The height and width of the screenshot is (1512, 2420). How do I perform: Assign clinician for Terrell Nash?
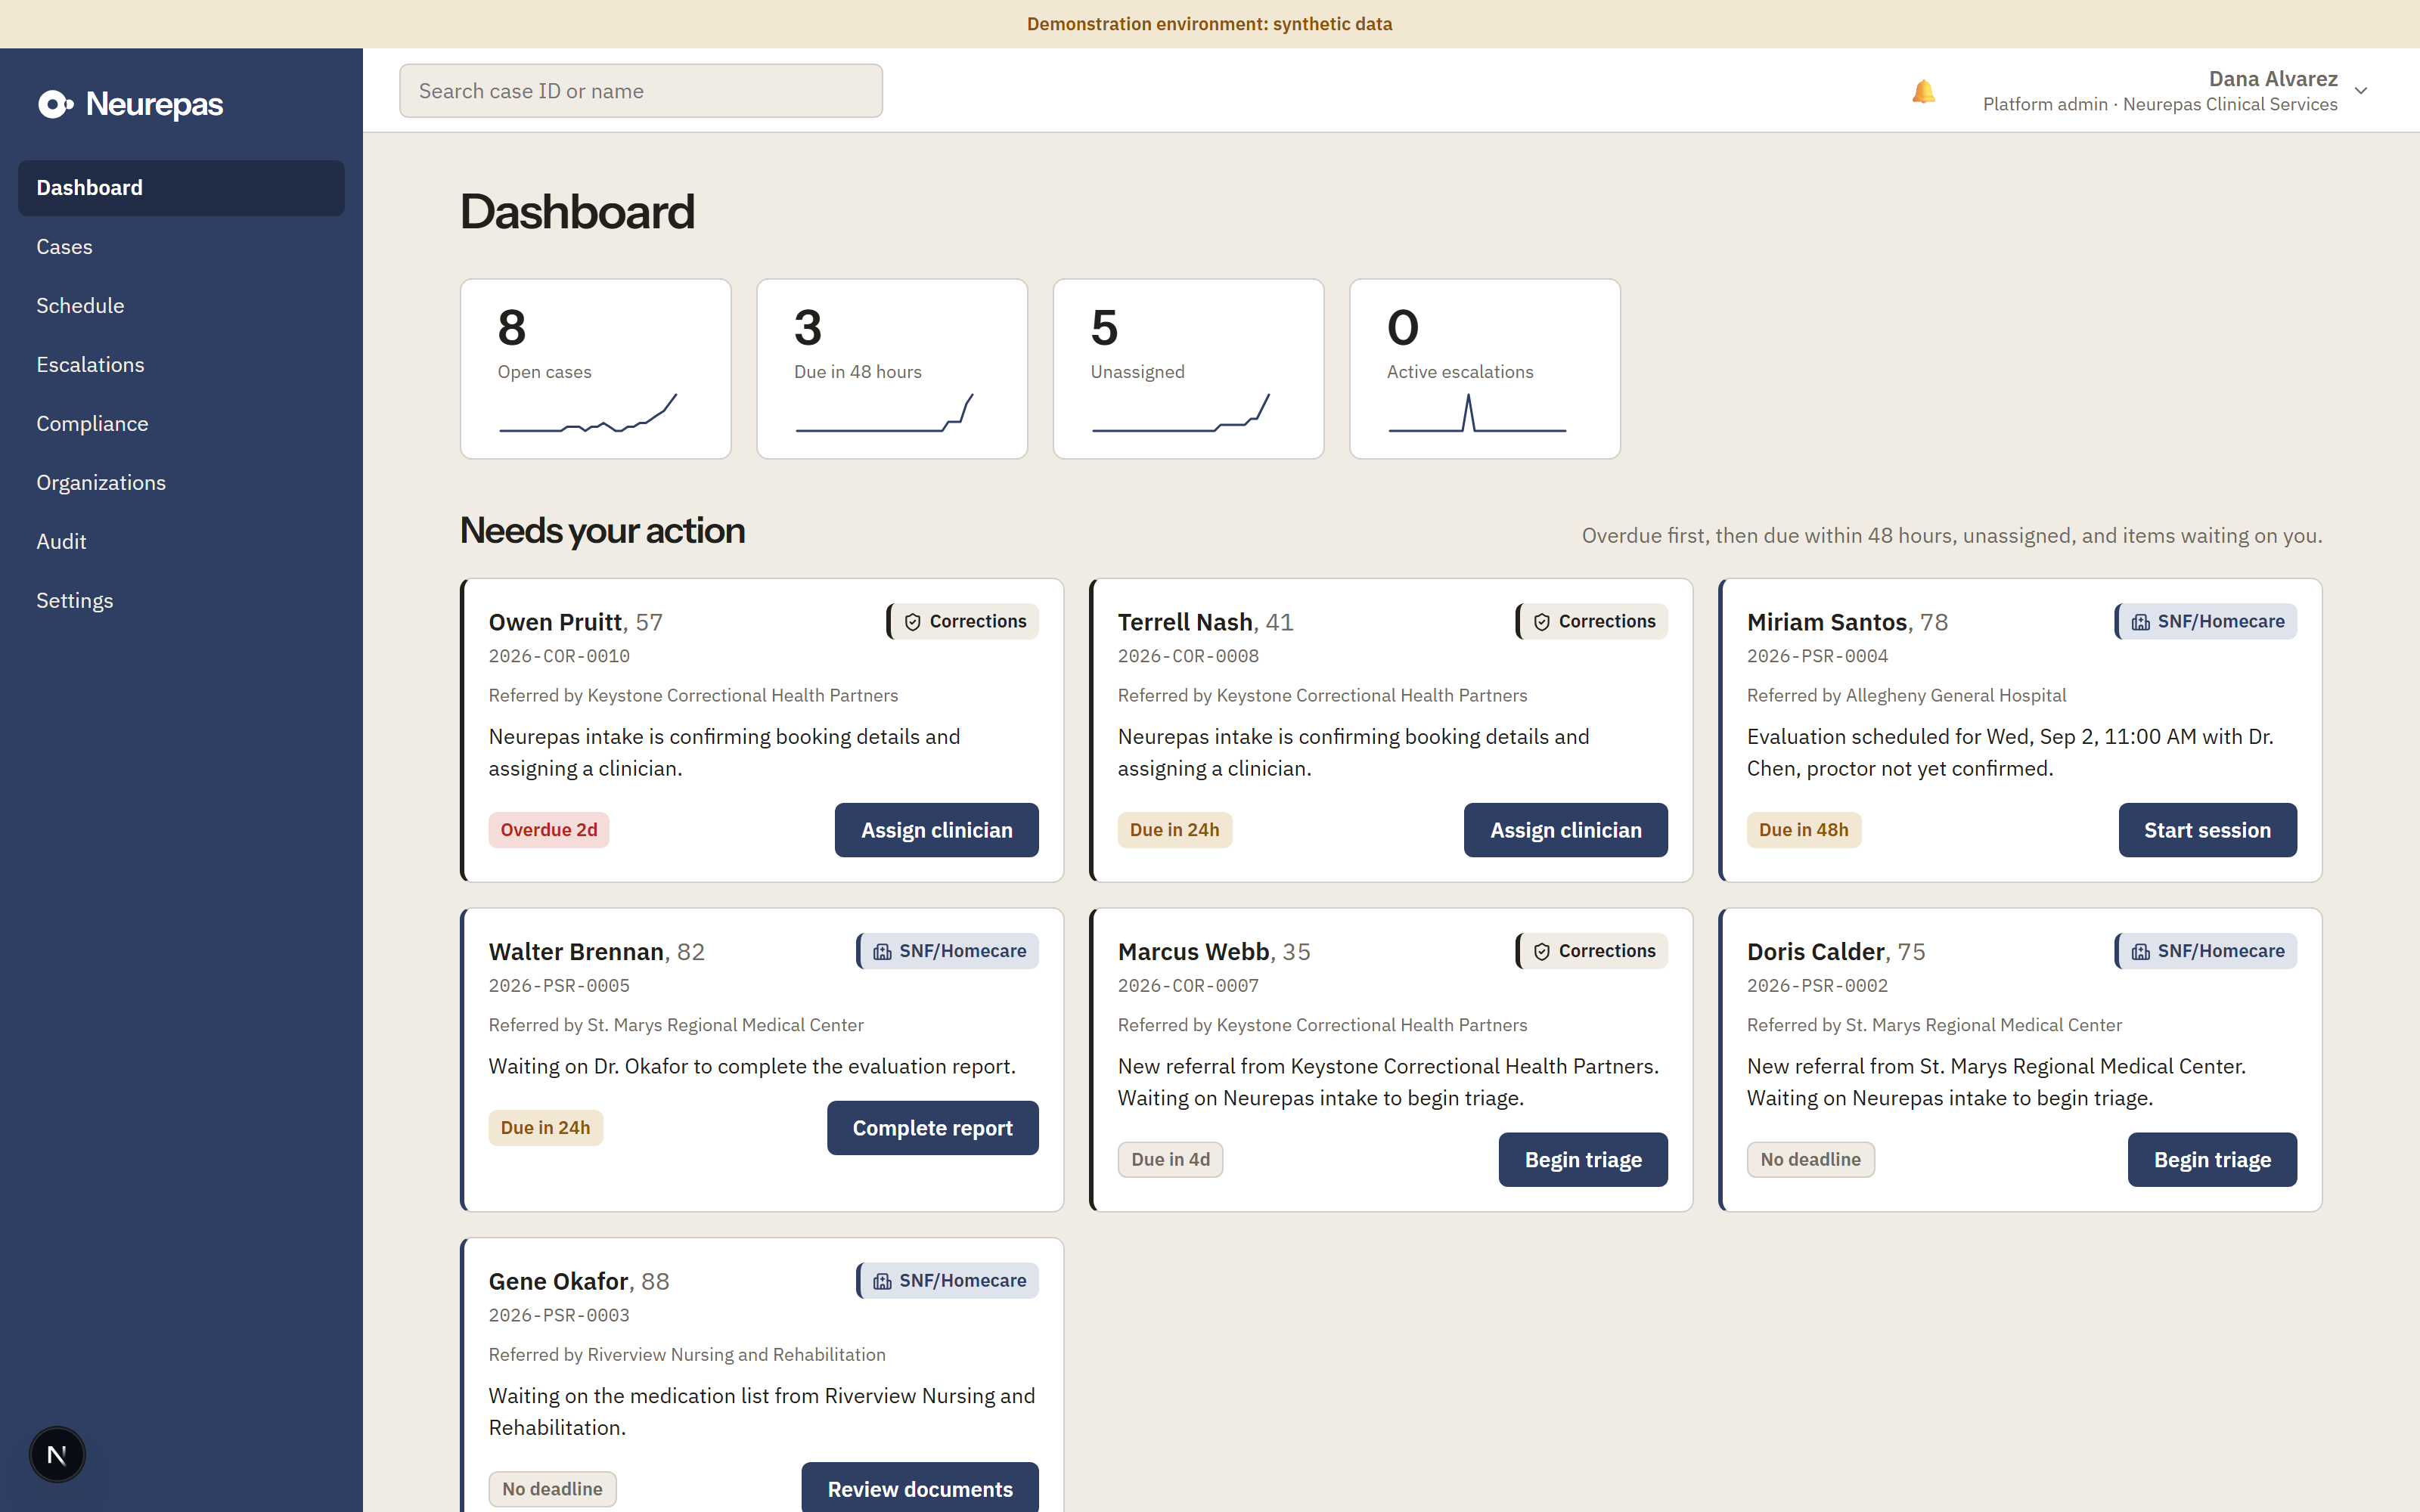(x=1565, y=830)
